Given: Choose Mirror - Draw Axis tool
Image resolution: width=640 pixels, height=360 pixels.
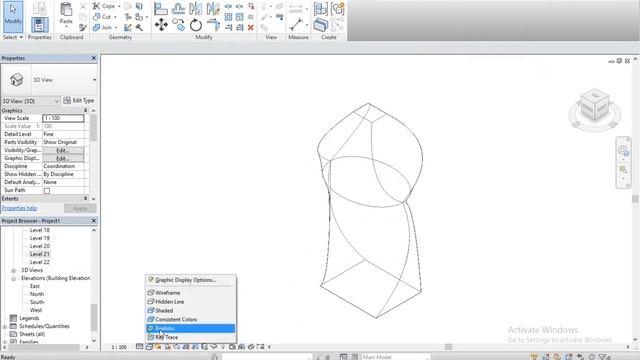Looking at the screenshot, I should (x=213, y=9).
